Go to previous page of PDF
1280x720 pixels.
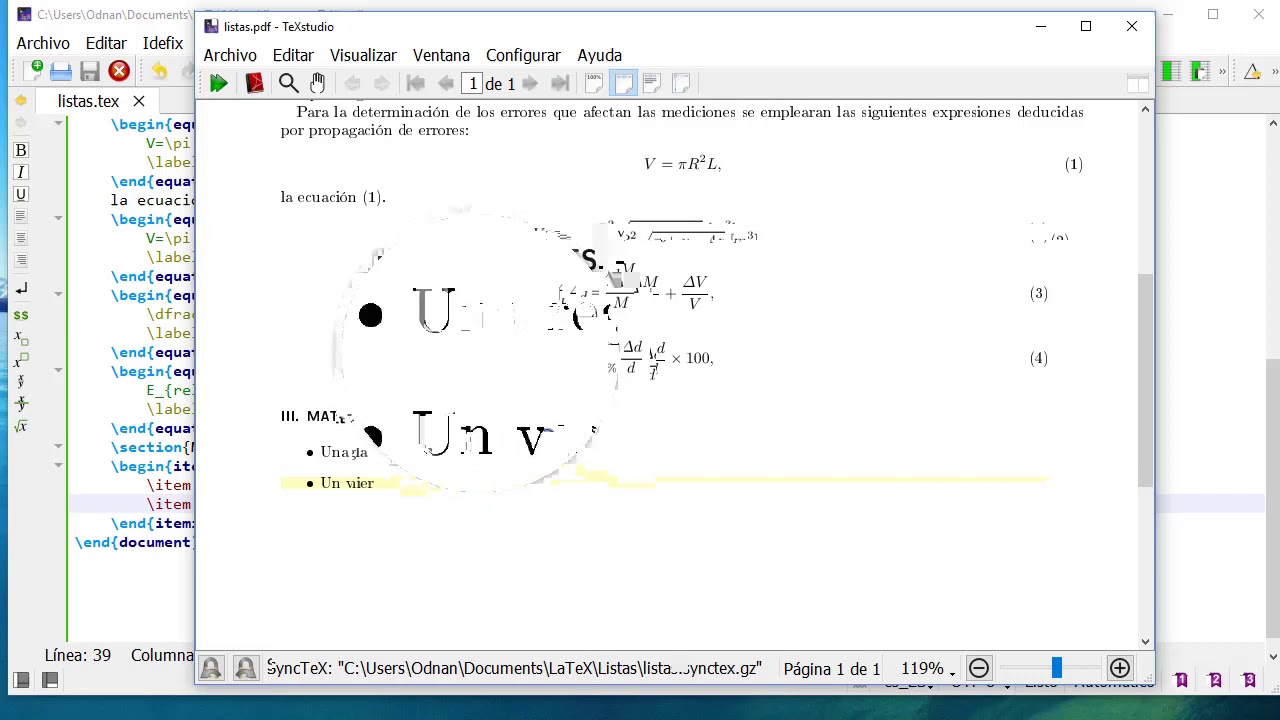point(445,84)
